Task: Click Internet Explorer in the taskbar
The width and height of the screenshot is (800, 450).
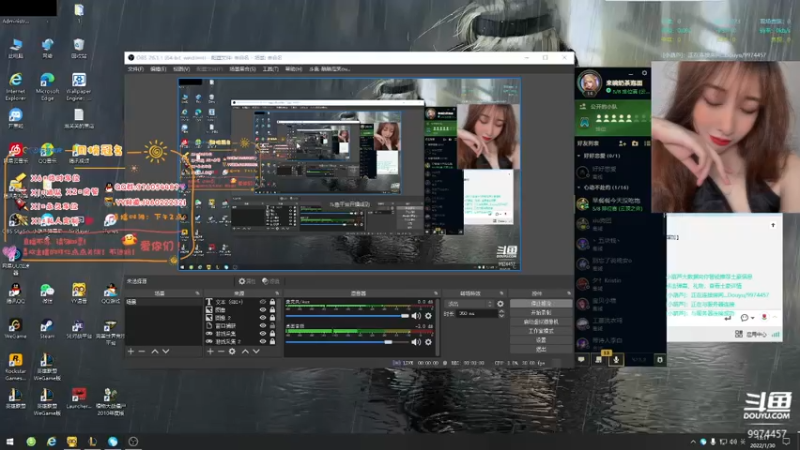Action: click(52, 441)
